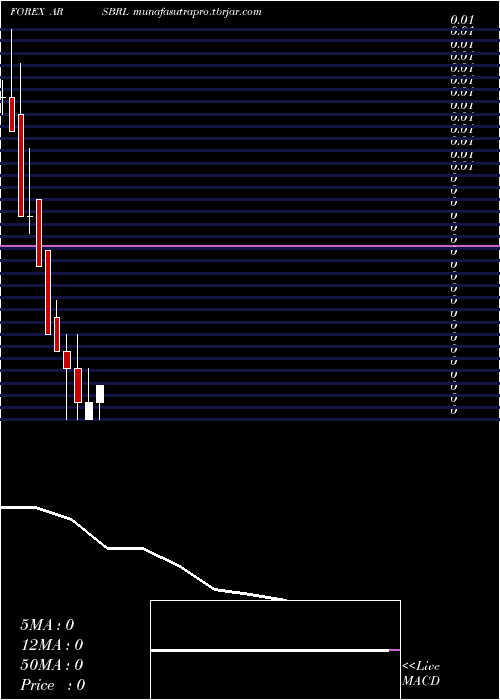Click the white moving average line
The width and height of the screenshot is (500, 700).
pyautogui.click(x=143, y=553)
